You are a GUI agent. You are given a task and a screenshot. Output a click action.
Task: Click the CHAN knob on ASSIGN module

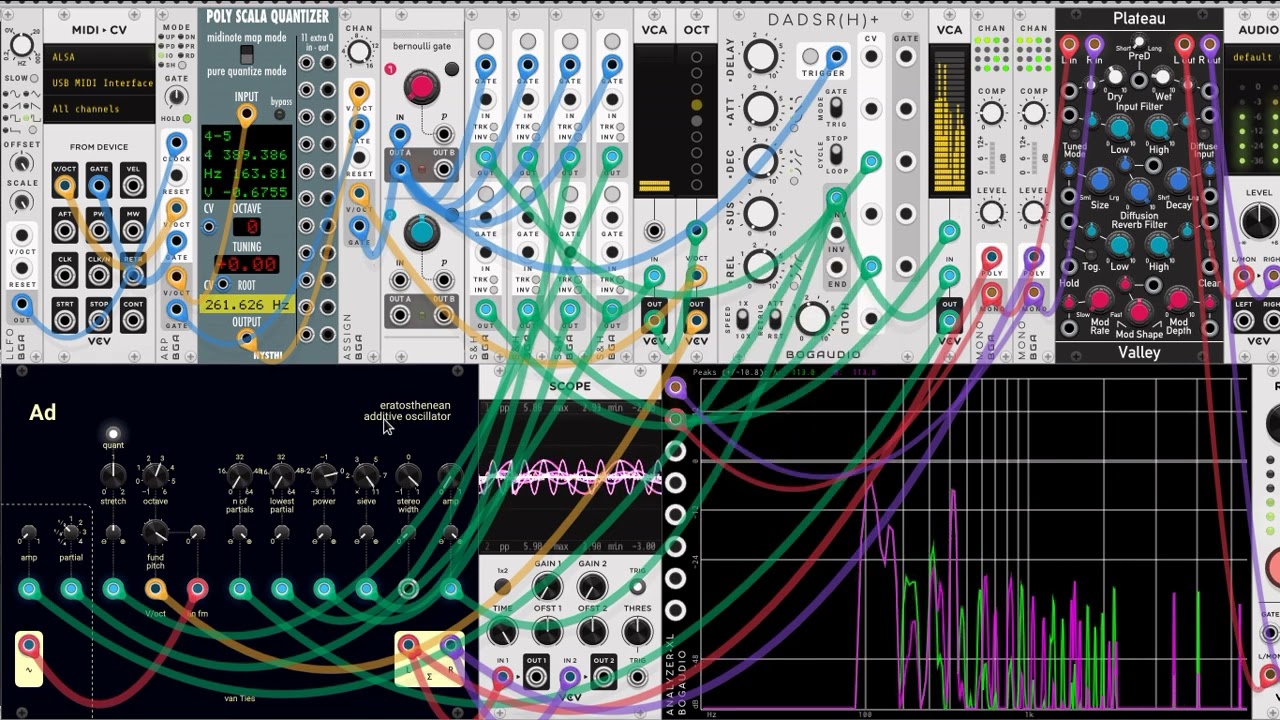[358, 53]
